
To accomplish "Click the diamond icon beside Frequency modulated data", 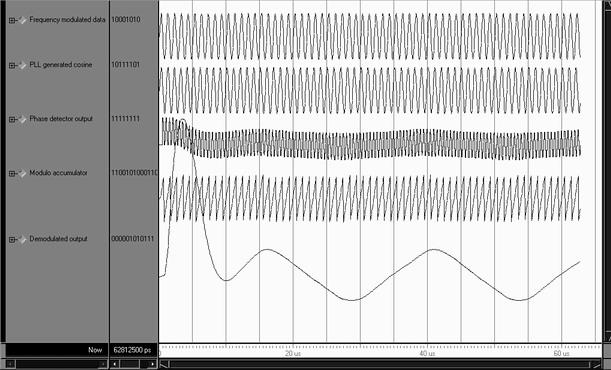I will [x=23, y=20].
